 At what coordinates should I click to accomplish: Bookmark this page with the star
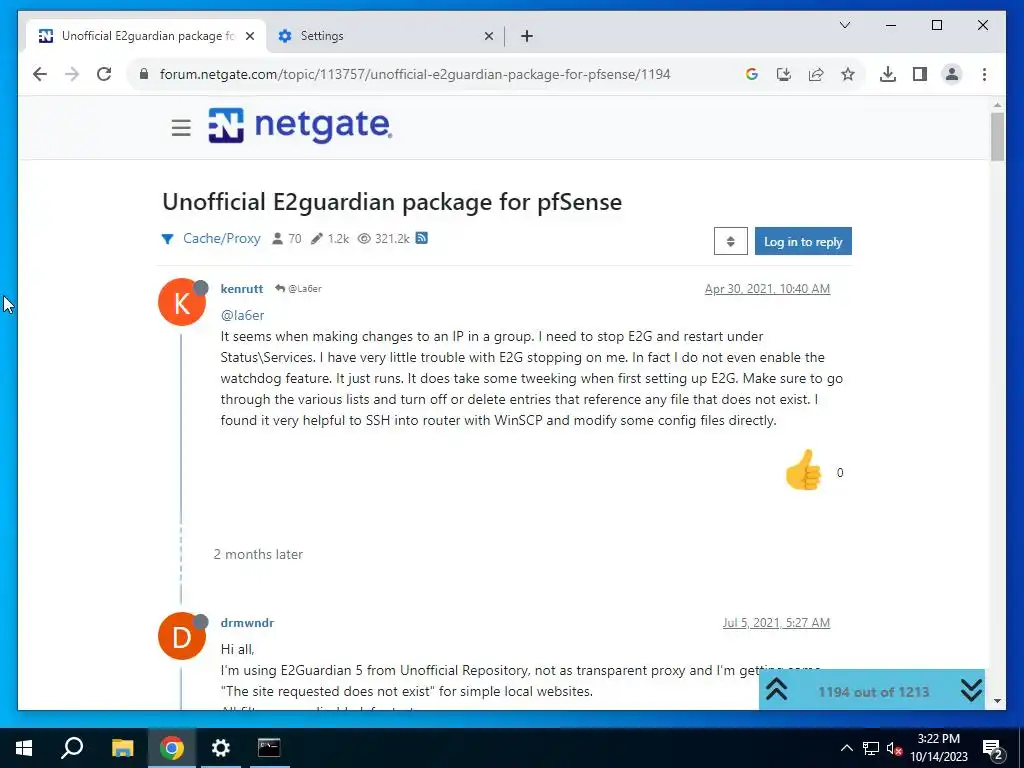point(848,74)
